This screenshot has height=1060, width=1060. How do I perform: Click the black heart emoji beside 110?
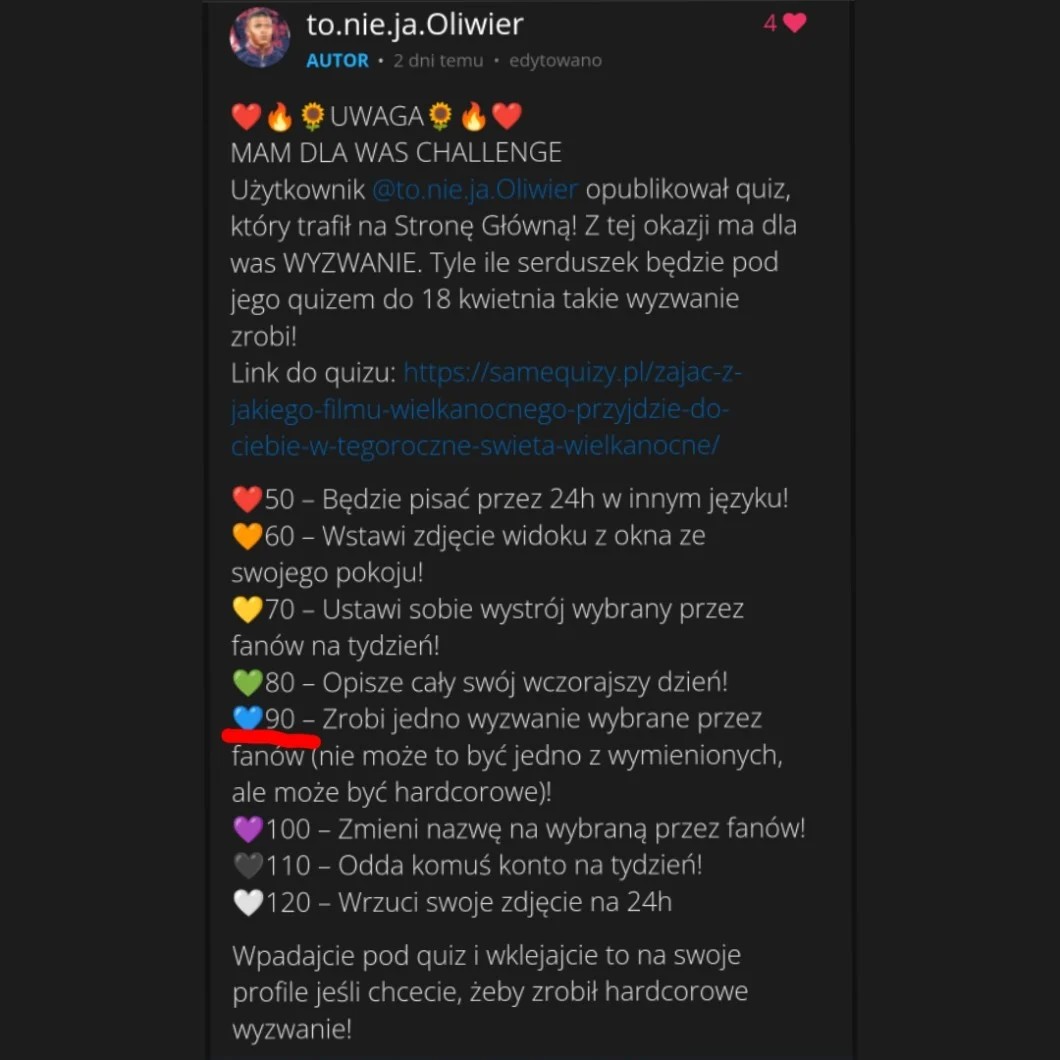246,865
